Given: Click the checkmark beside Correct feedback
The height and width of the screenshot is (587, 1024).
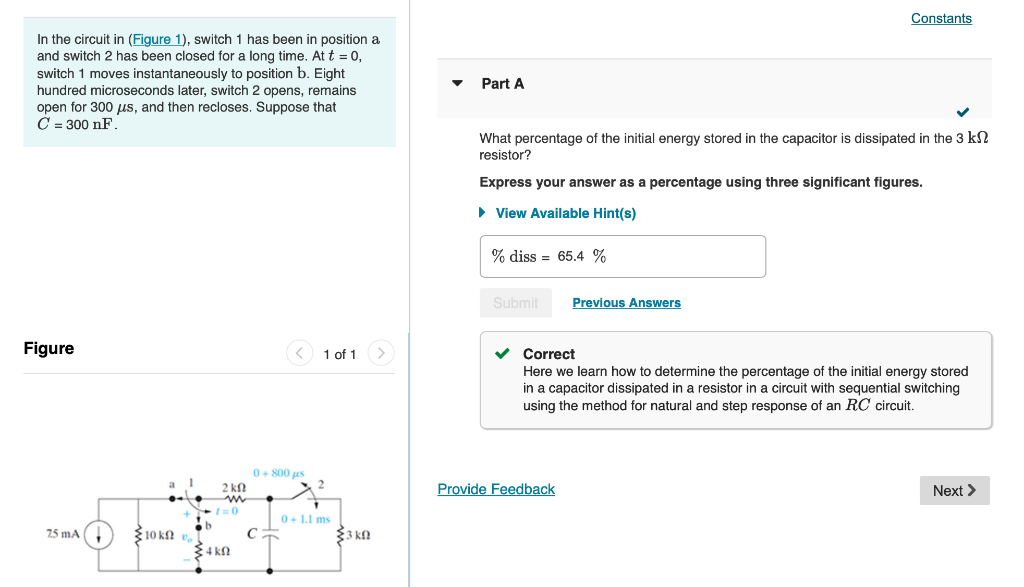Looking at the screenshot, I should (502, 353).
